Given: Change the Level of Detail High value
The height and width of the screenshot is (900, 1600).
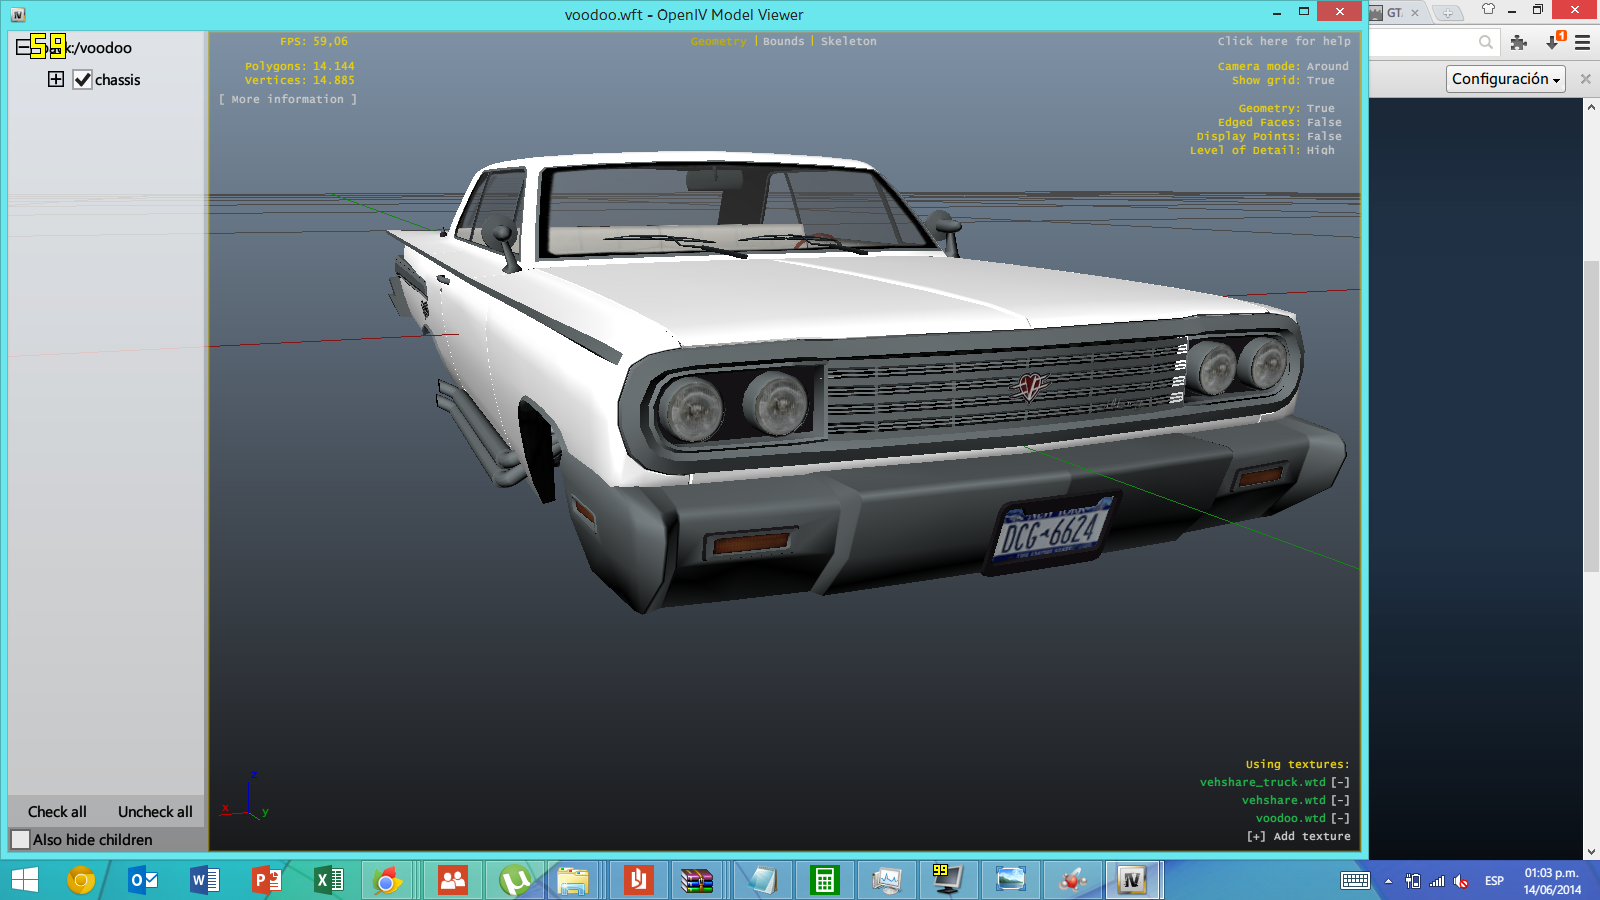Looking at the screenshot, I should (x=1320, y=150).
